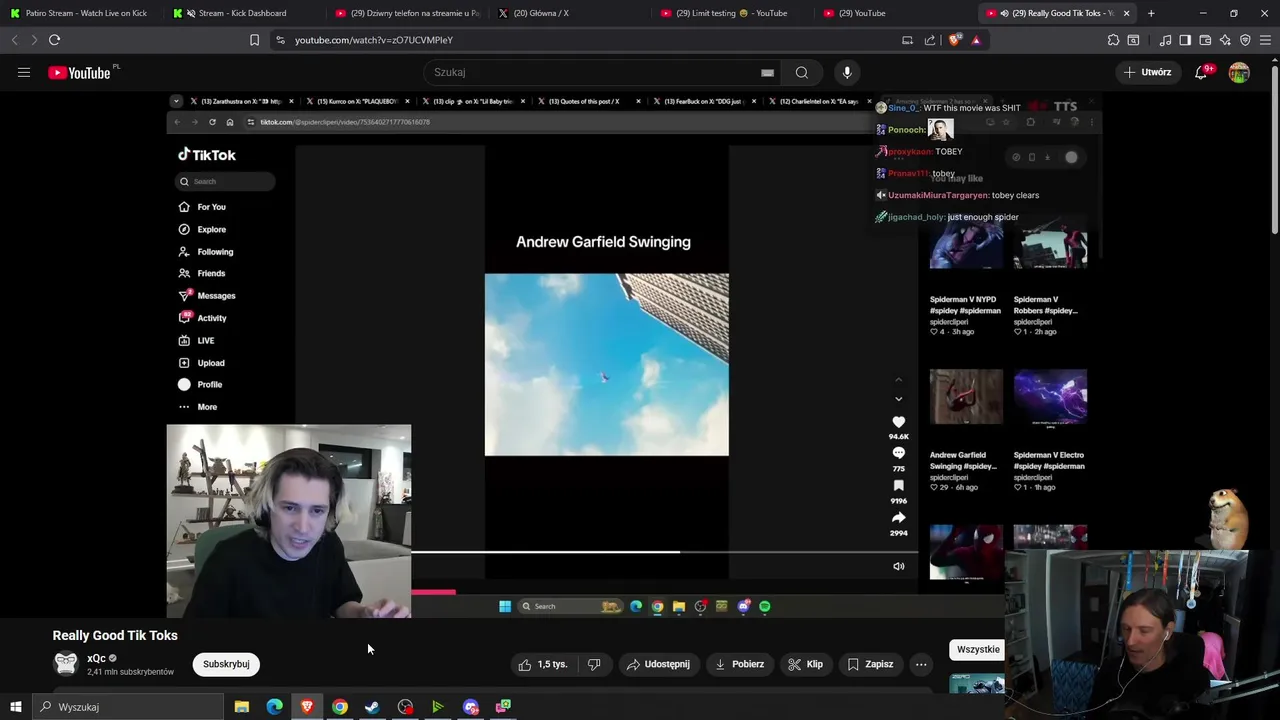Switch to the Dziwny telefon na streamie tab
This screenshot has height=720, width=1280.
coord(407,13)
